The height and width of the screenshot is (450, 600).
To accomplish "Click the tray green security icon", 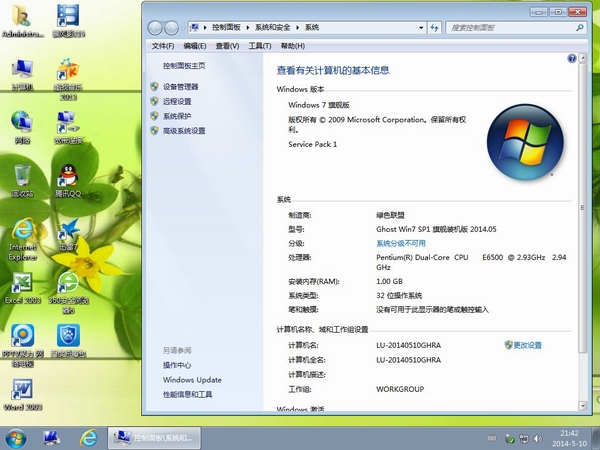I will click(x=509, y=439).
